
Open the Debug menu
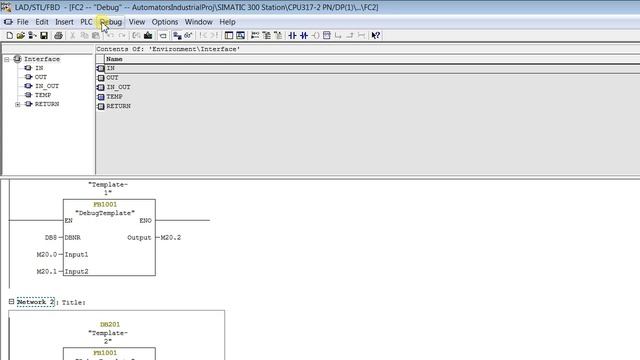point(111,22)
